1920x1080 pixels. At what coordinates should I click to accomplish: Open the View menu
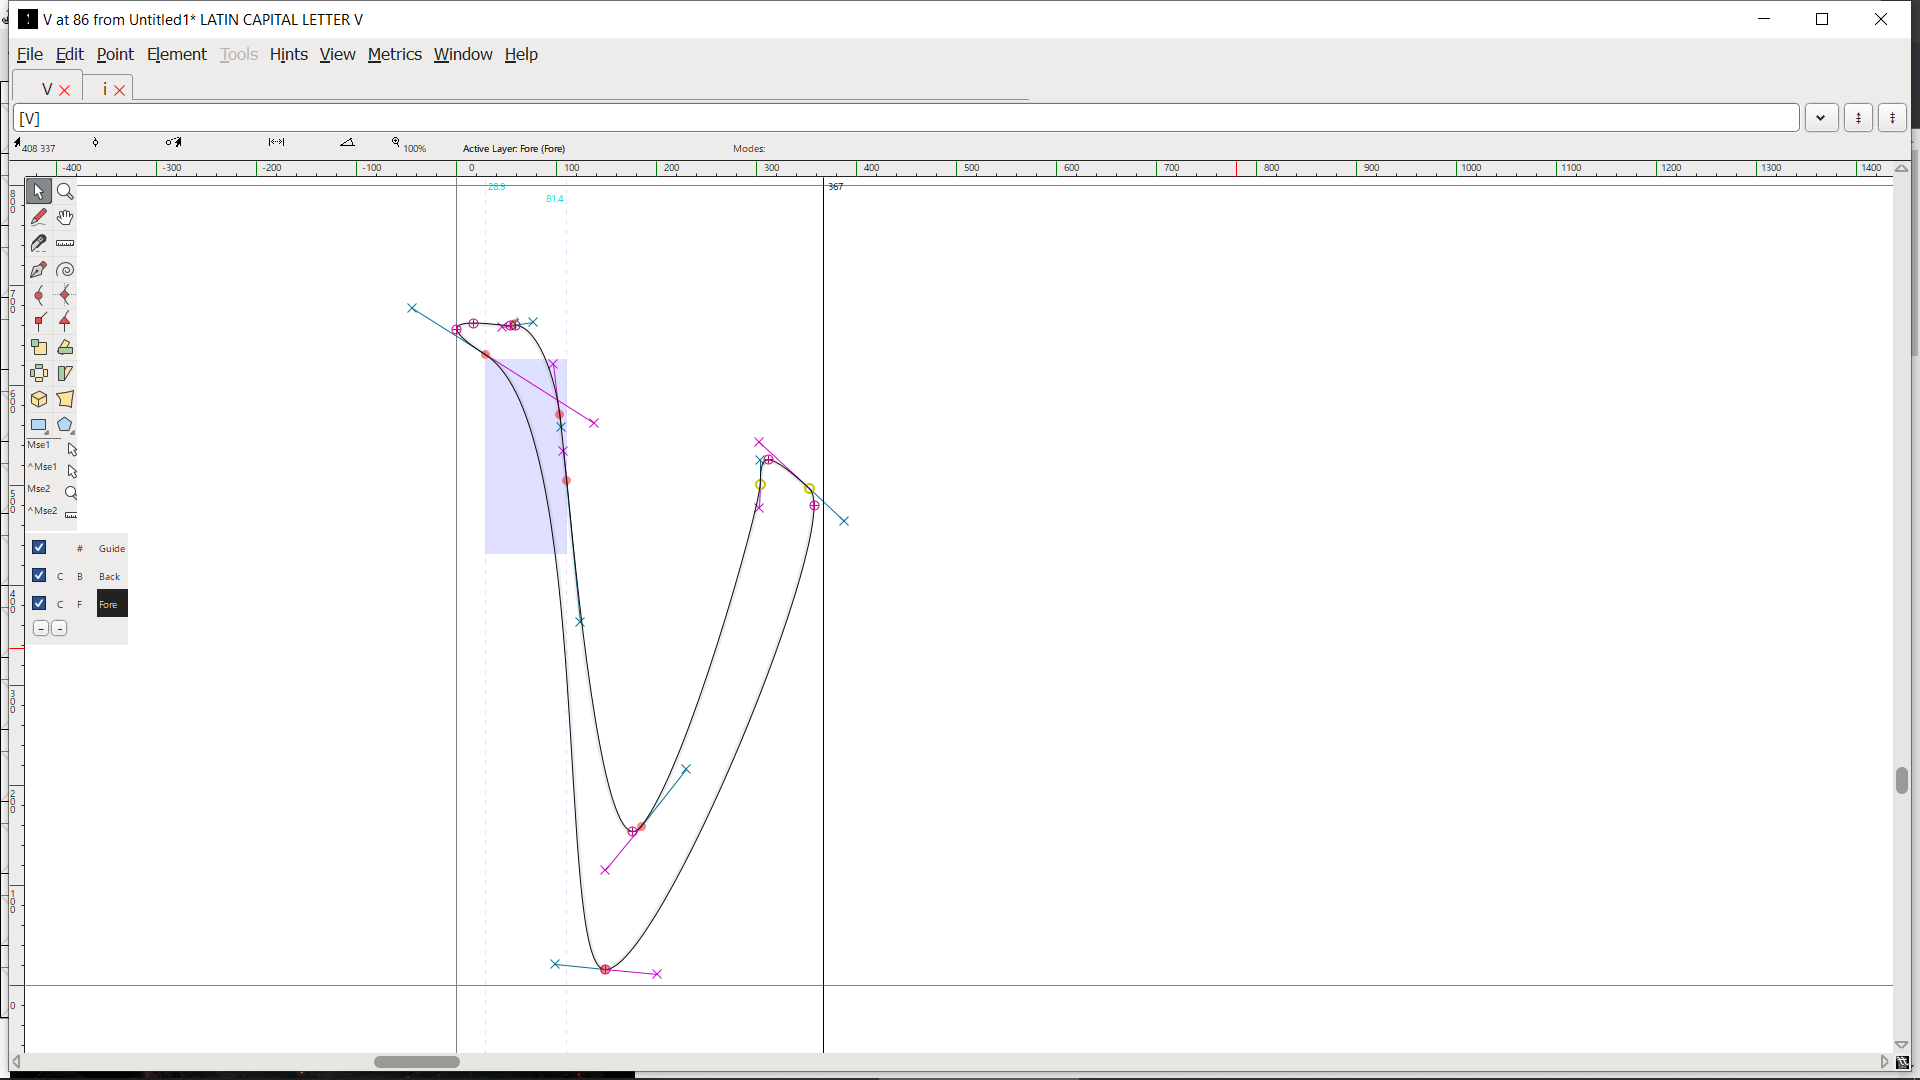click(337, 54)
